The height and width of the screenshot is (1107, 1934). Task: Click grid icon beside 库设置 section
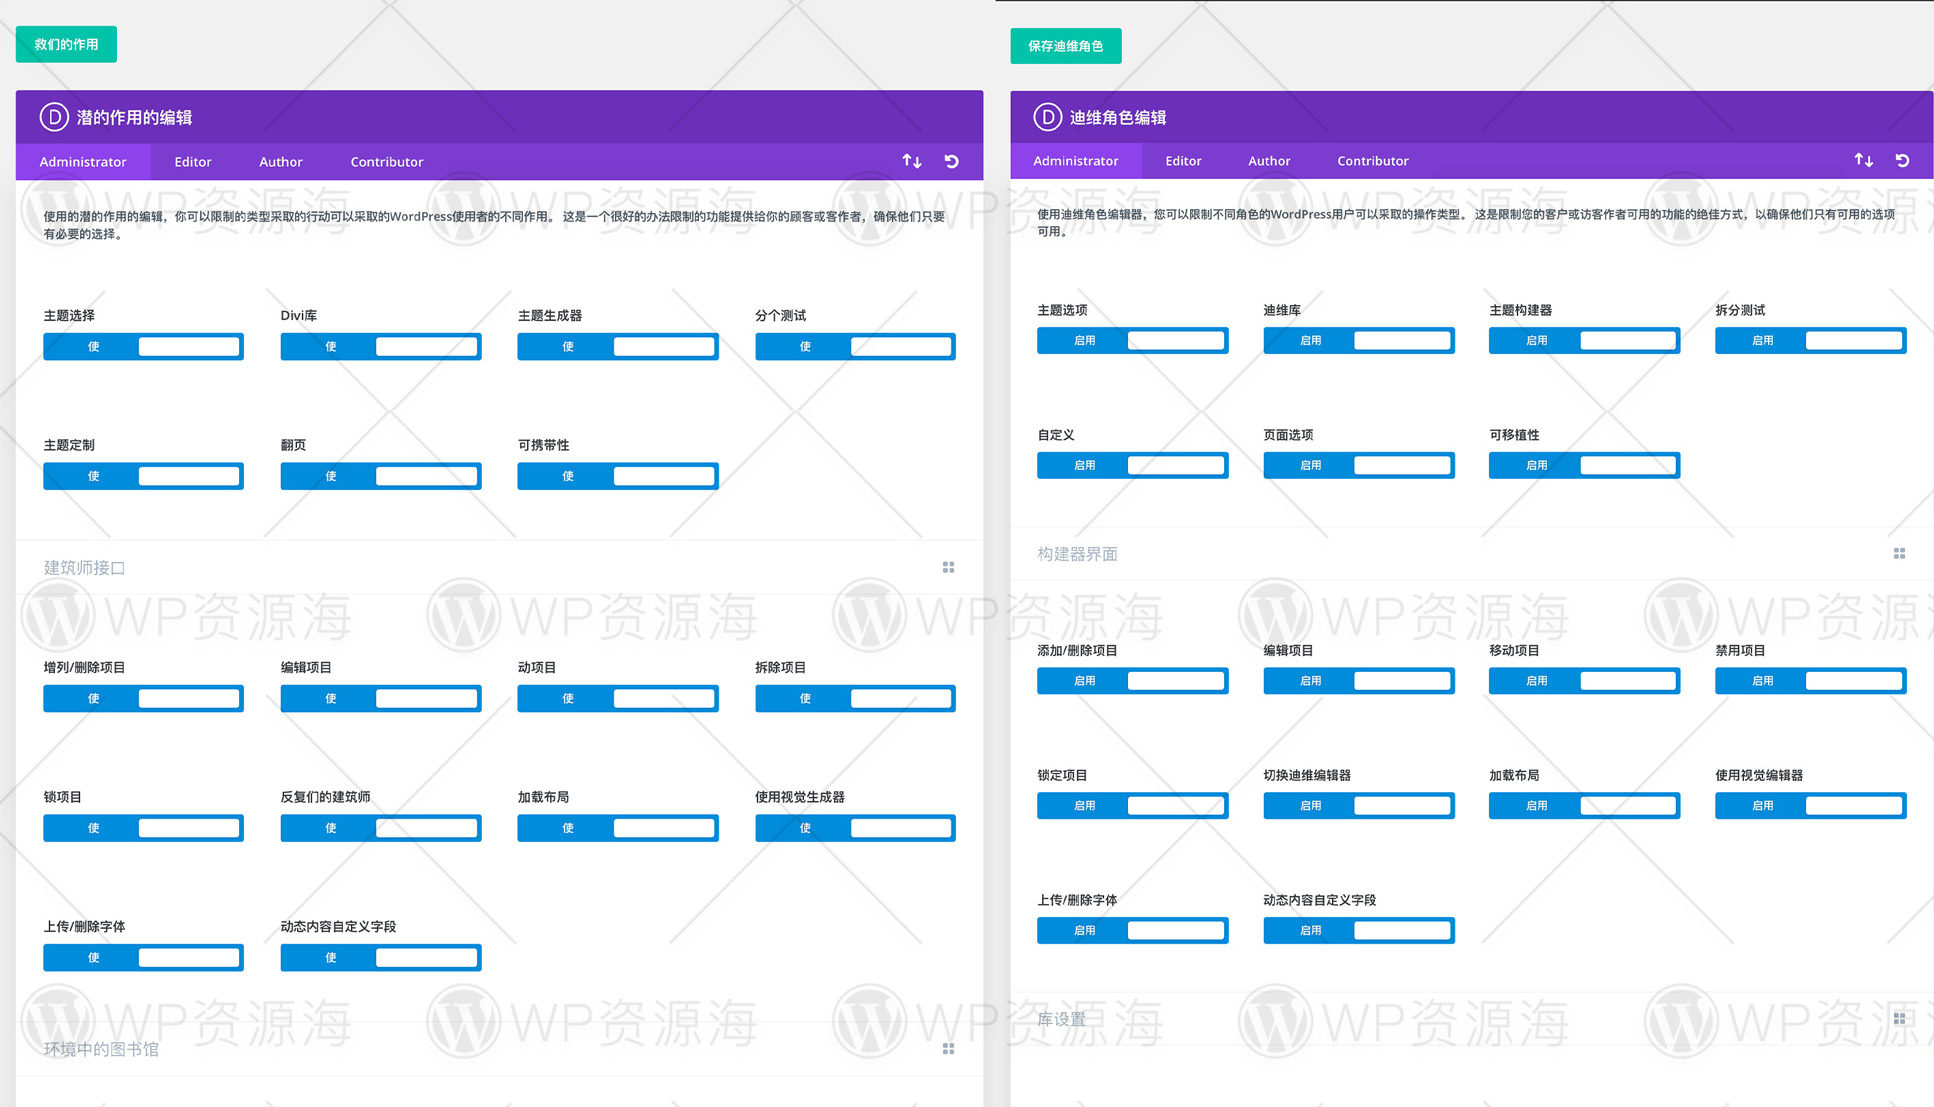pyautogui.click(x=1899, y=1018)
